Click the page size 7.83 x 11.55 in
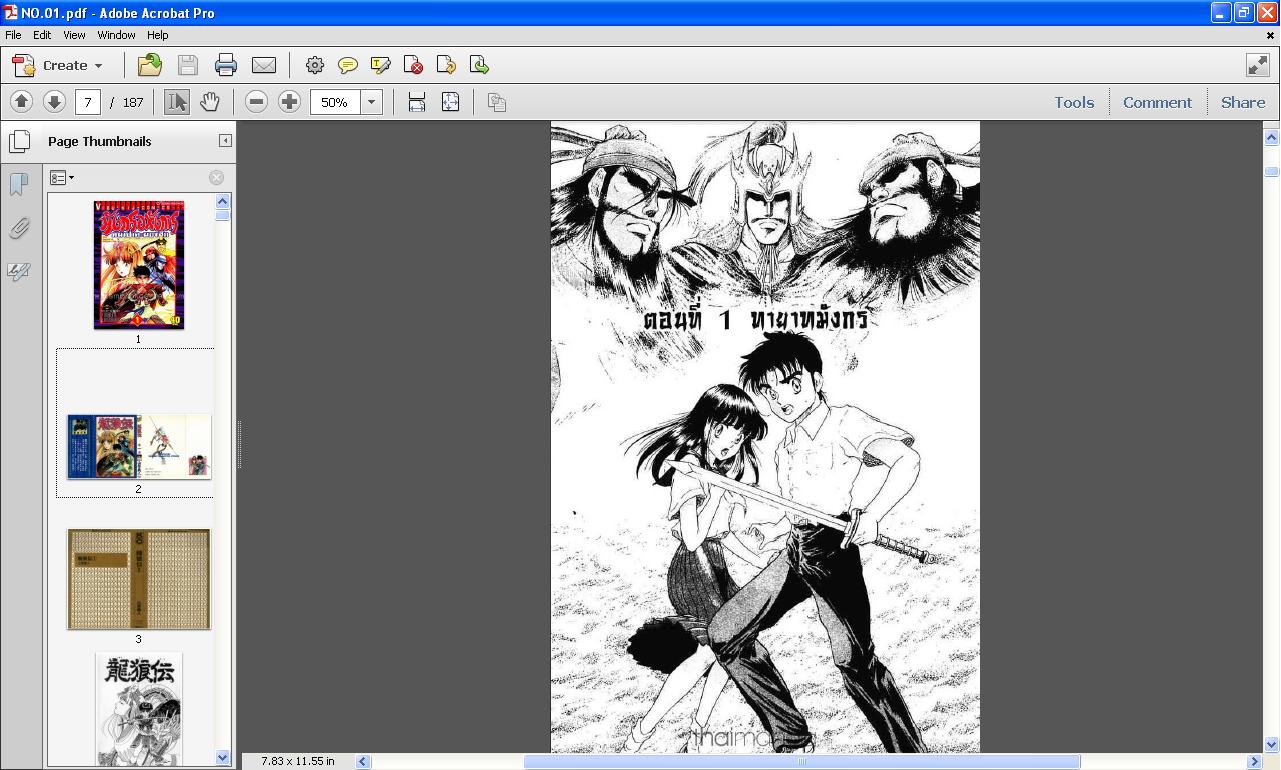This screenshot has width=1281, height=770. tap(298, 761)
